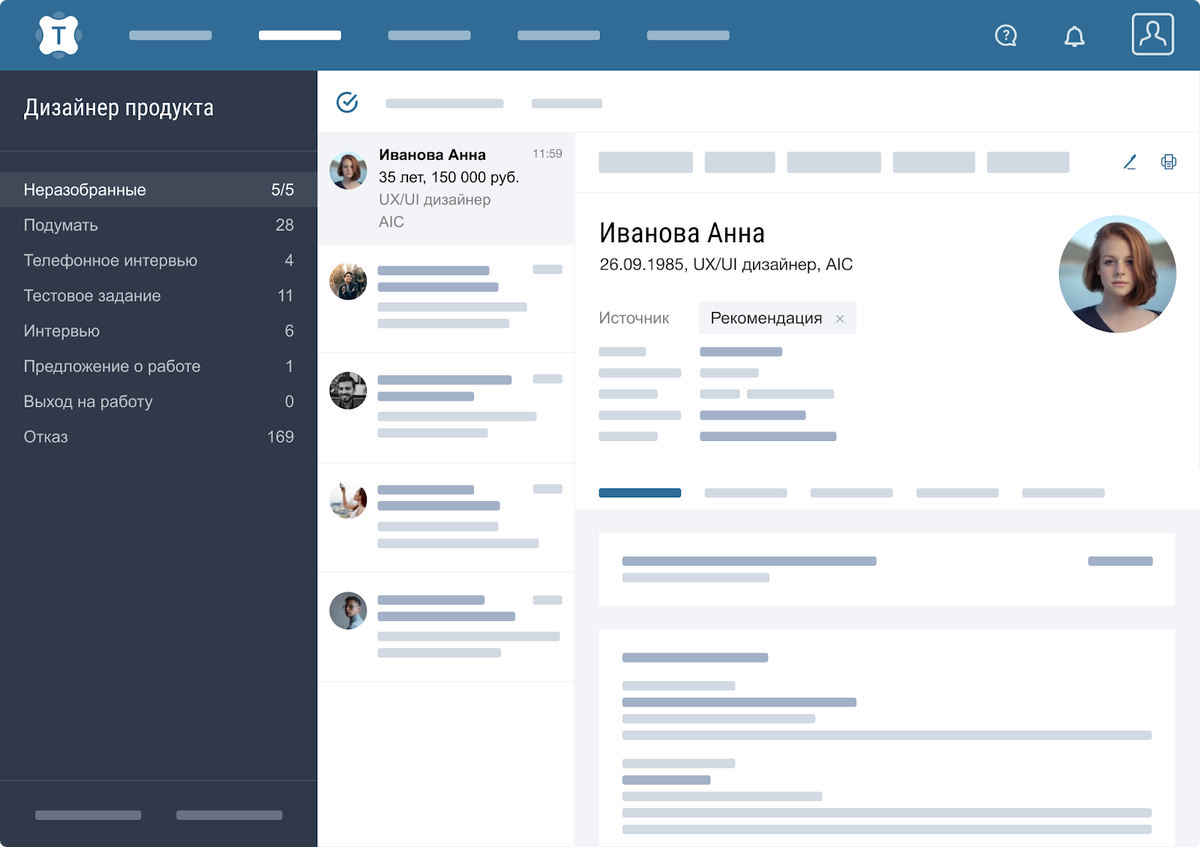Click the T logo icon
This screenshot has height=847, width=1200.
click(59, 36)
